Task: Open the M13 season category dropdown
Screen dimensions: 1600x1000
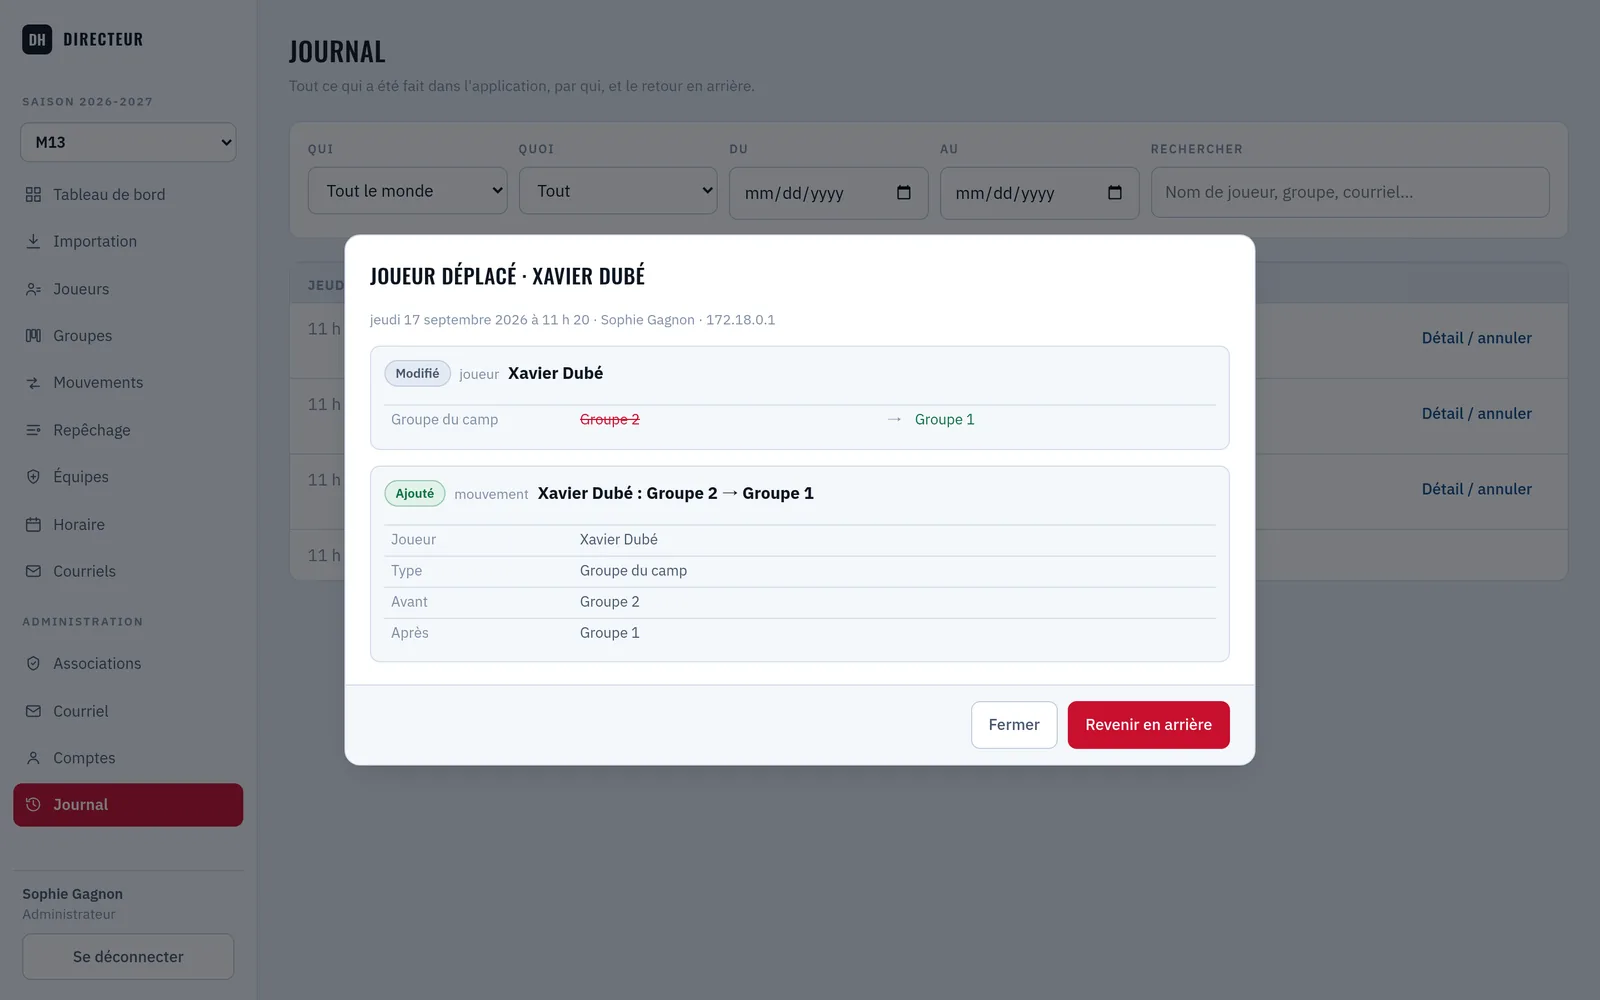Action: click(128, 142)
